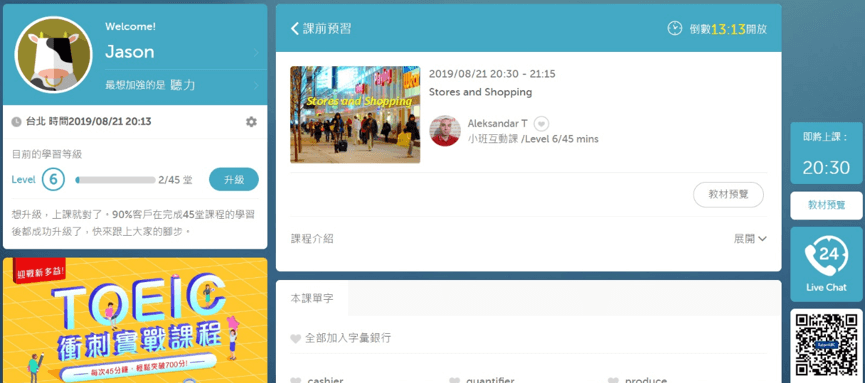Toggle heart next to word quantifier
The image size is (865, 383).
tap(455, 380)
